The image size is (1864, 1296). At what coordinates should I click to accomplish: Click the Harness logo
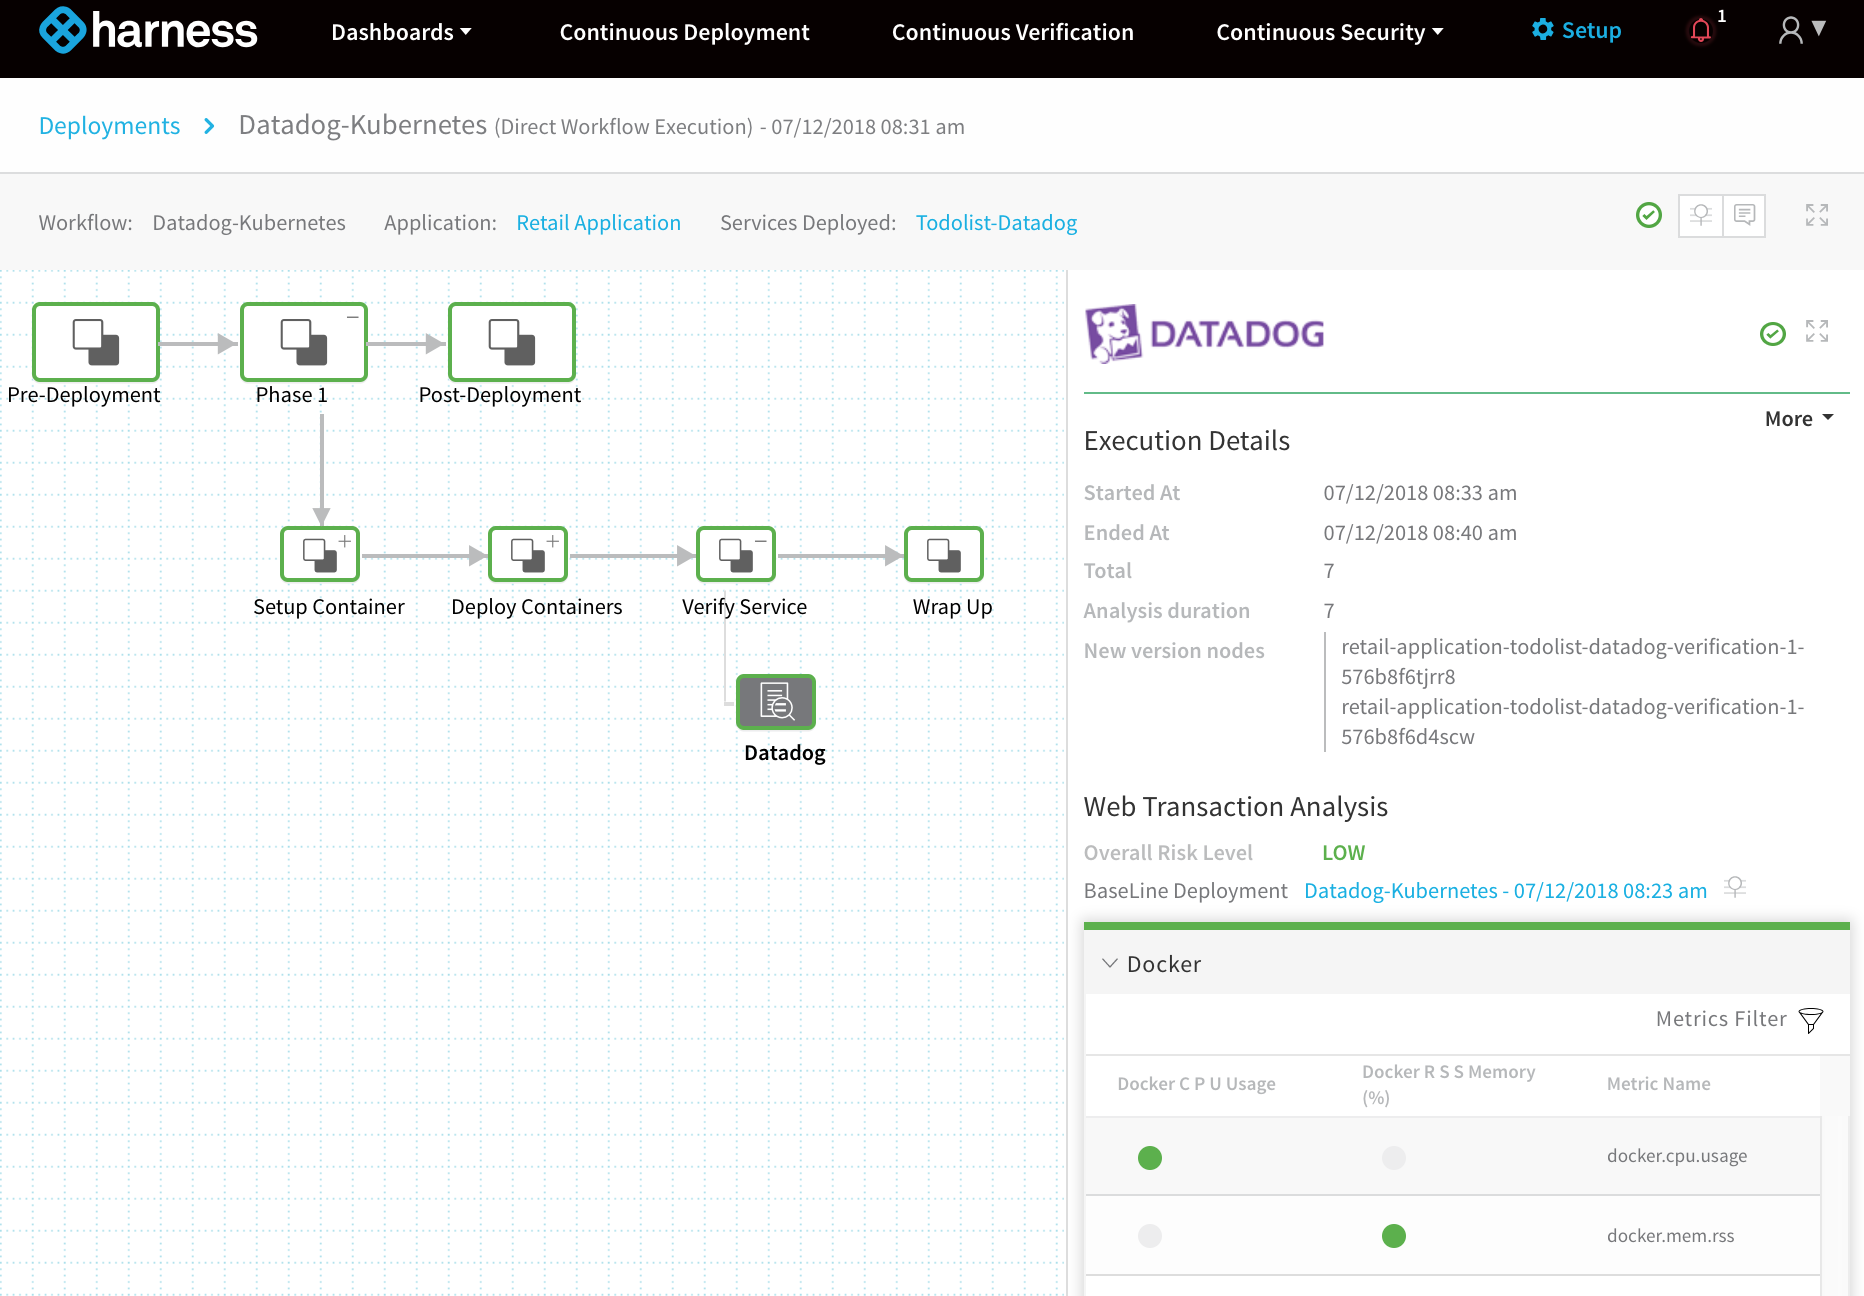148,31
